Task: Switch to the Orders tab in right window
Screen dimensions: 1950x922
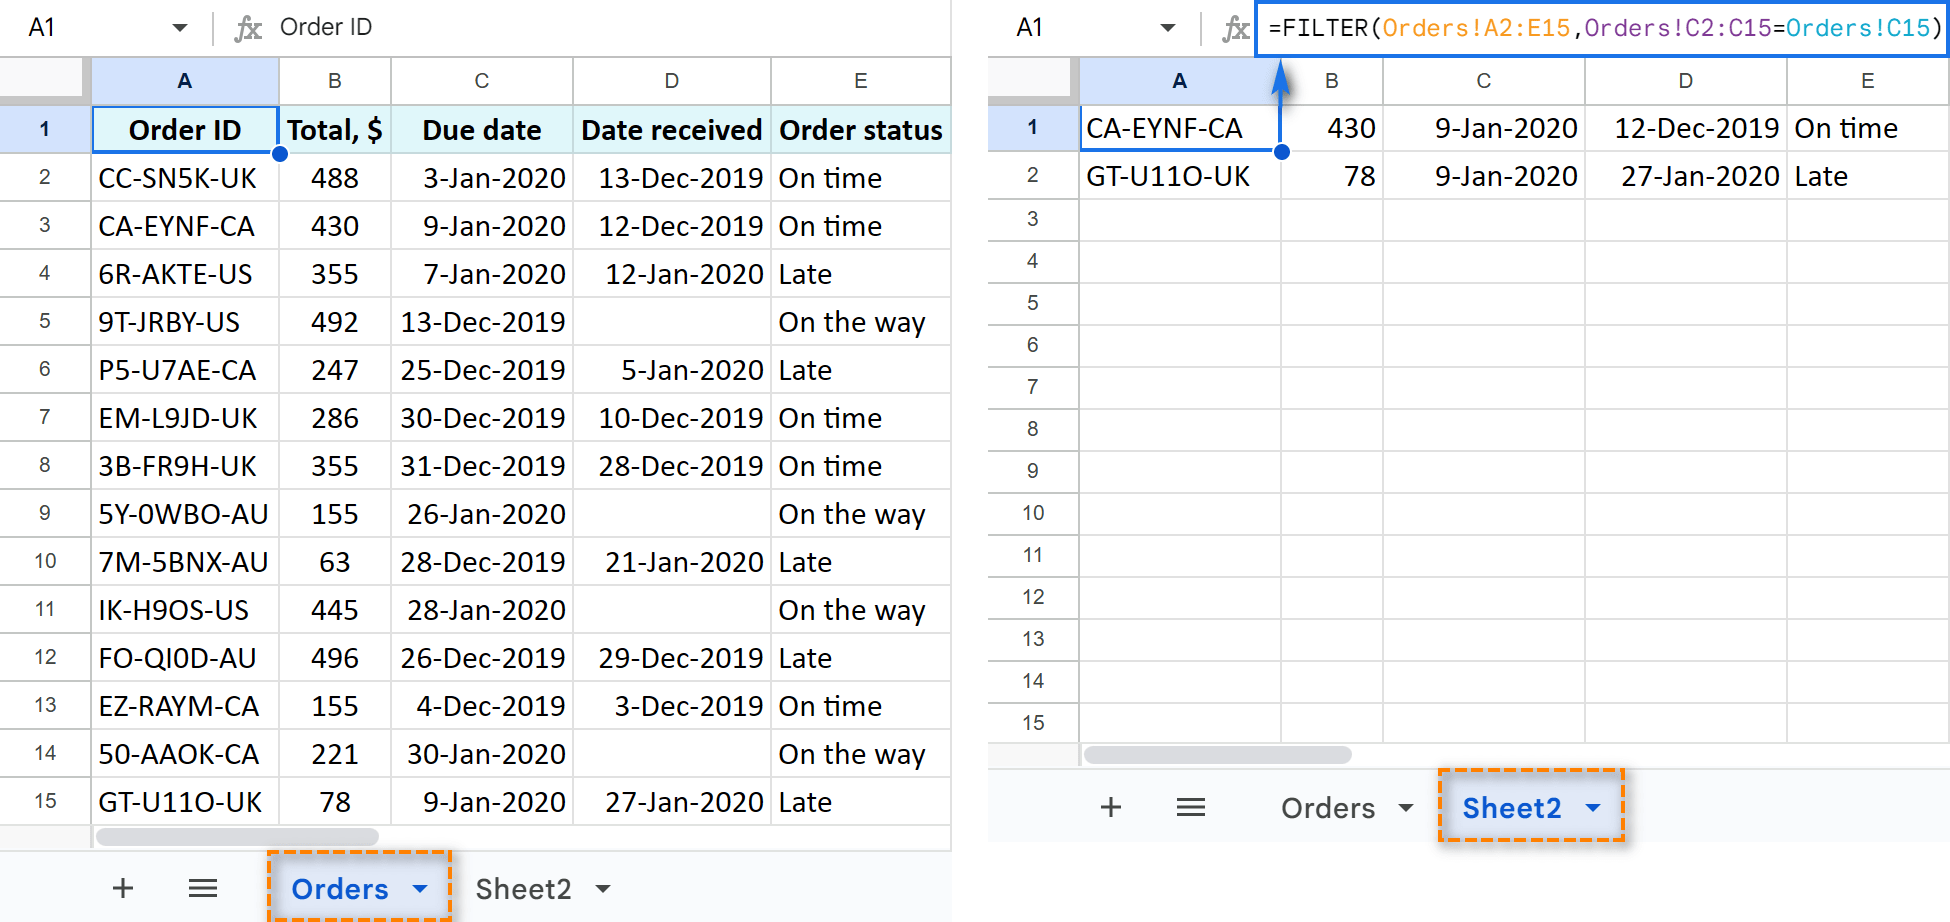Action: click(x=1328, y=807)
